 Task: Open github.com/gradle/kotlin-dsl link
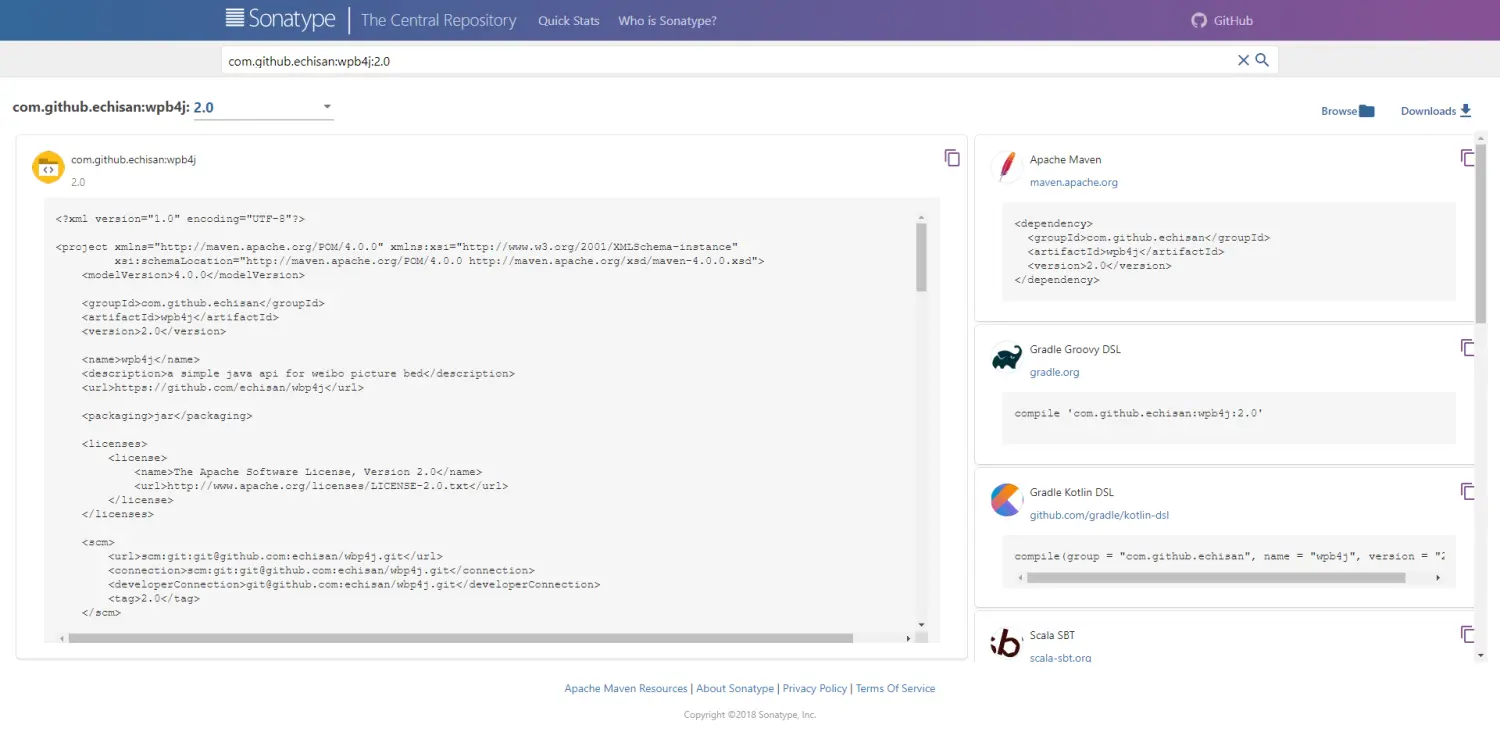[1099, 515]
